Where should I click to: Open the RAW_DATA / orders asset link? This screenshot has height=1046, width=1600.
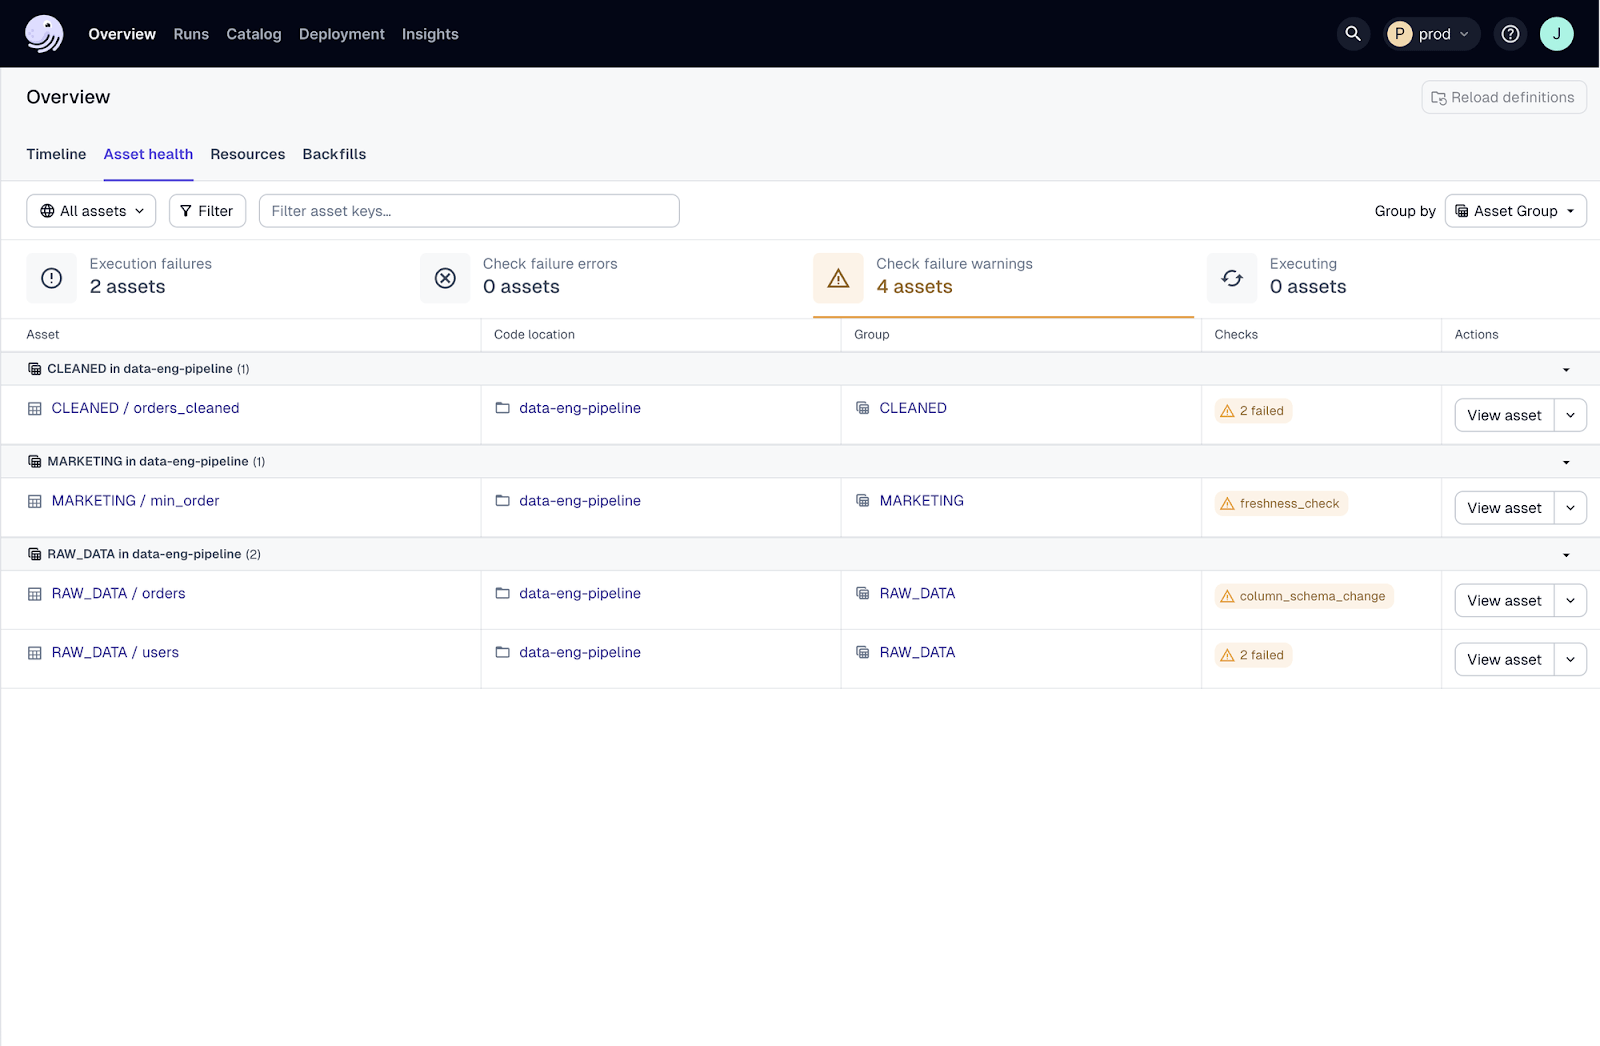pos(118,593)
